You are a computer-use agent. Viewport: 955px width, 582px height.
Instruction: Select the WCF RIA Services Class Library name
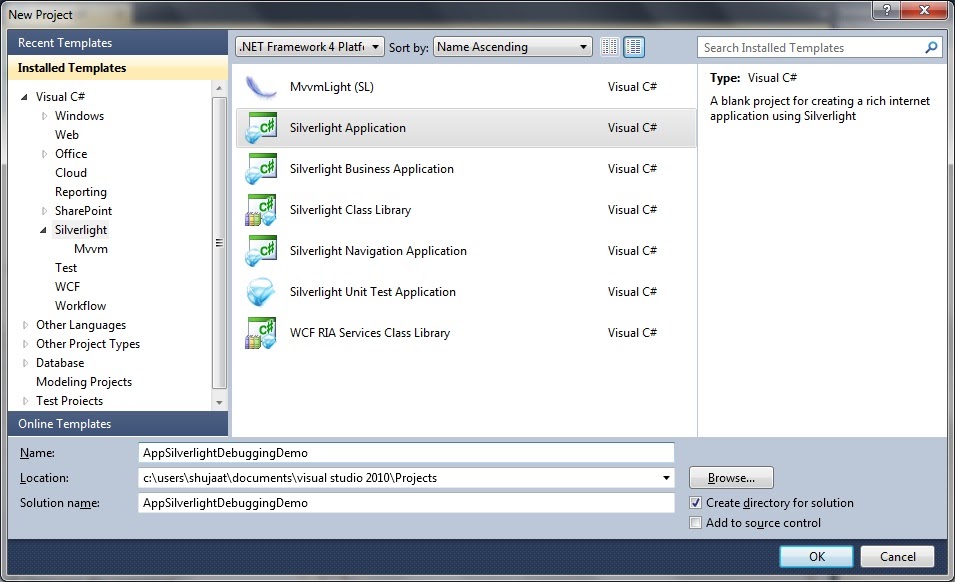click(x=370, y=333)
